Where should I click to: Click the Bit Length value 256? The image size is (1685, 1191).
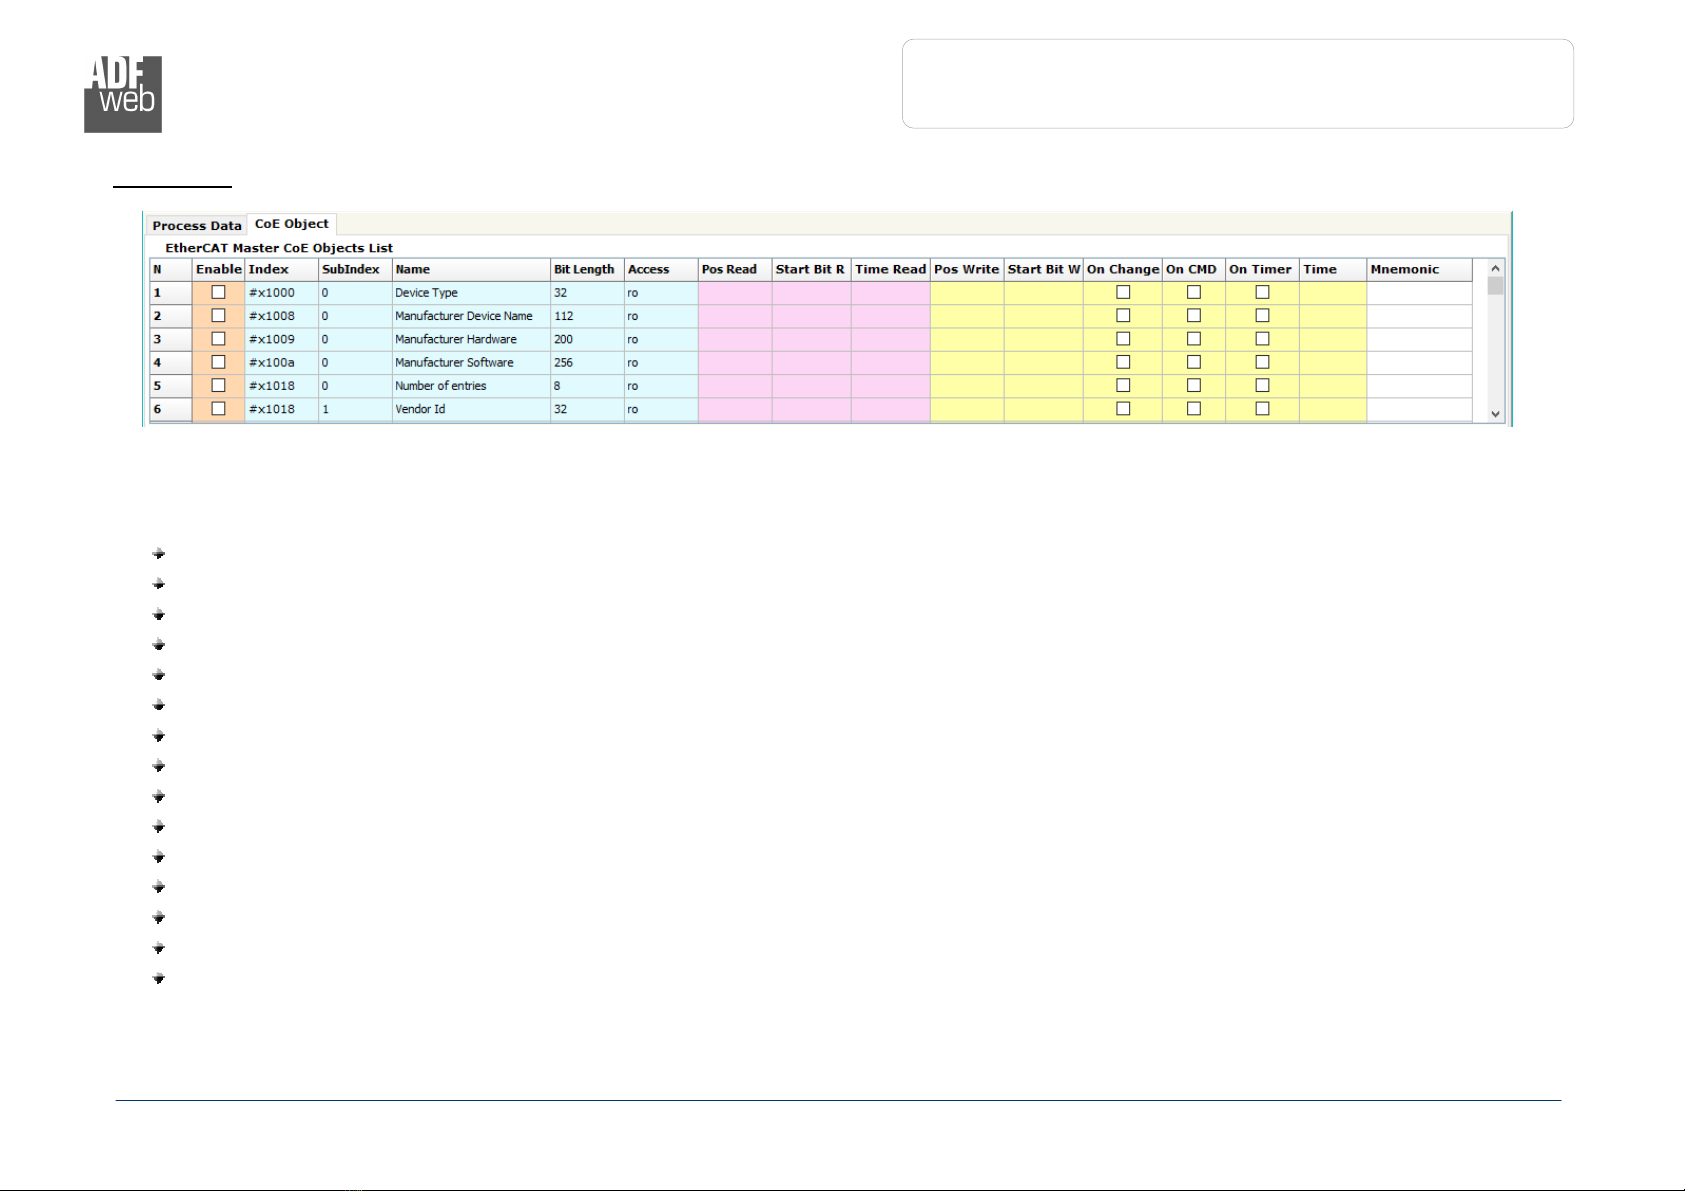click(587, 362)
